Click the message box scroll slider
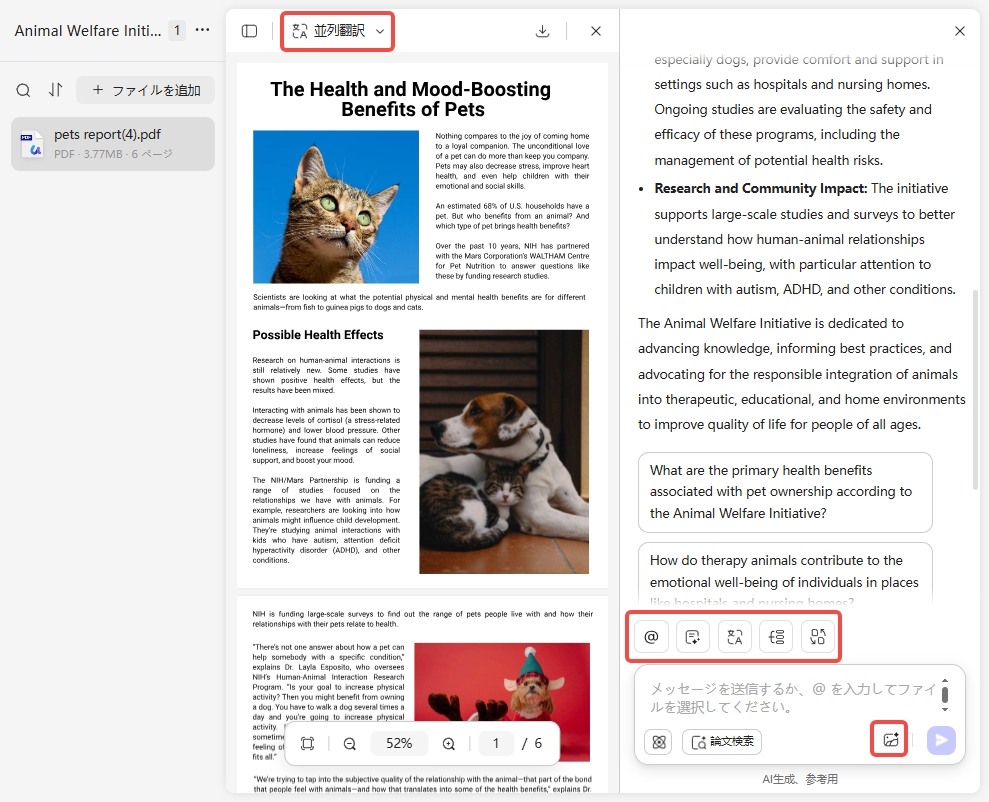 (945, 695)
